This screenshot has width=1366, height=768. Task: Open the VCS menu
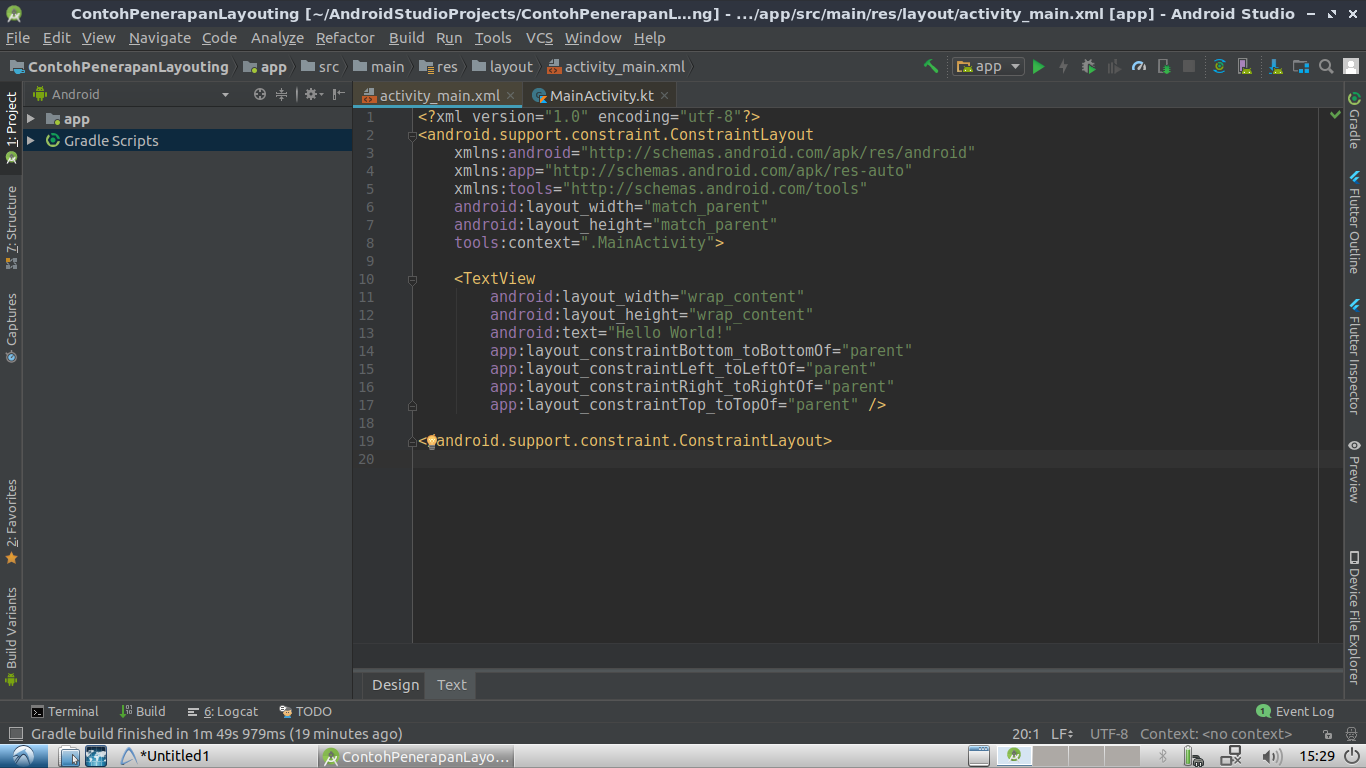539,38
